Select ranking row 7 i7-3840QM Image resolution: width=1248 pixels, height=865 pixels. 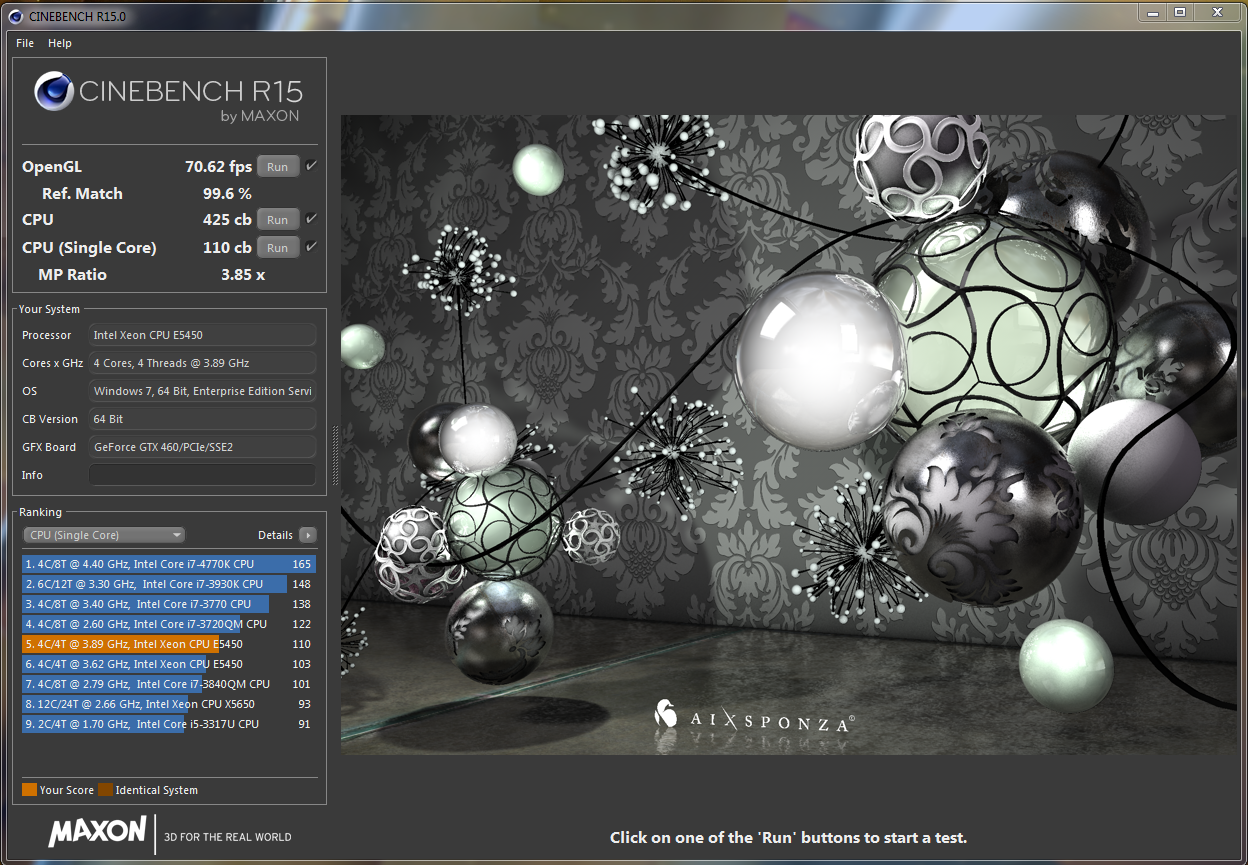click(x=169, y=684)
